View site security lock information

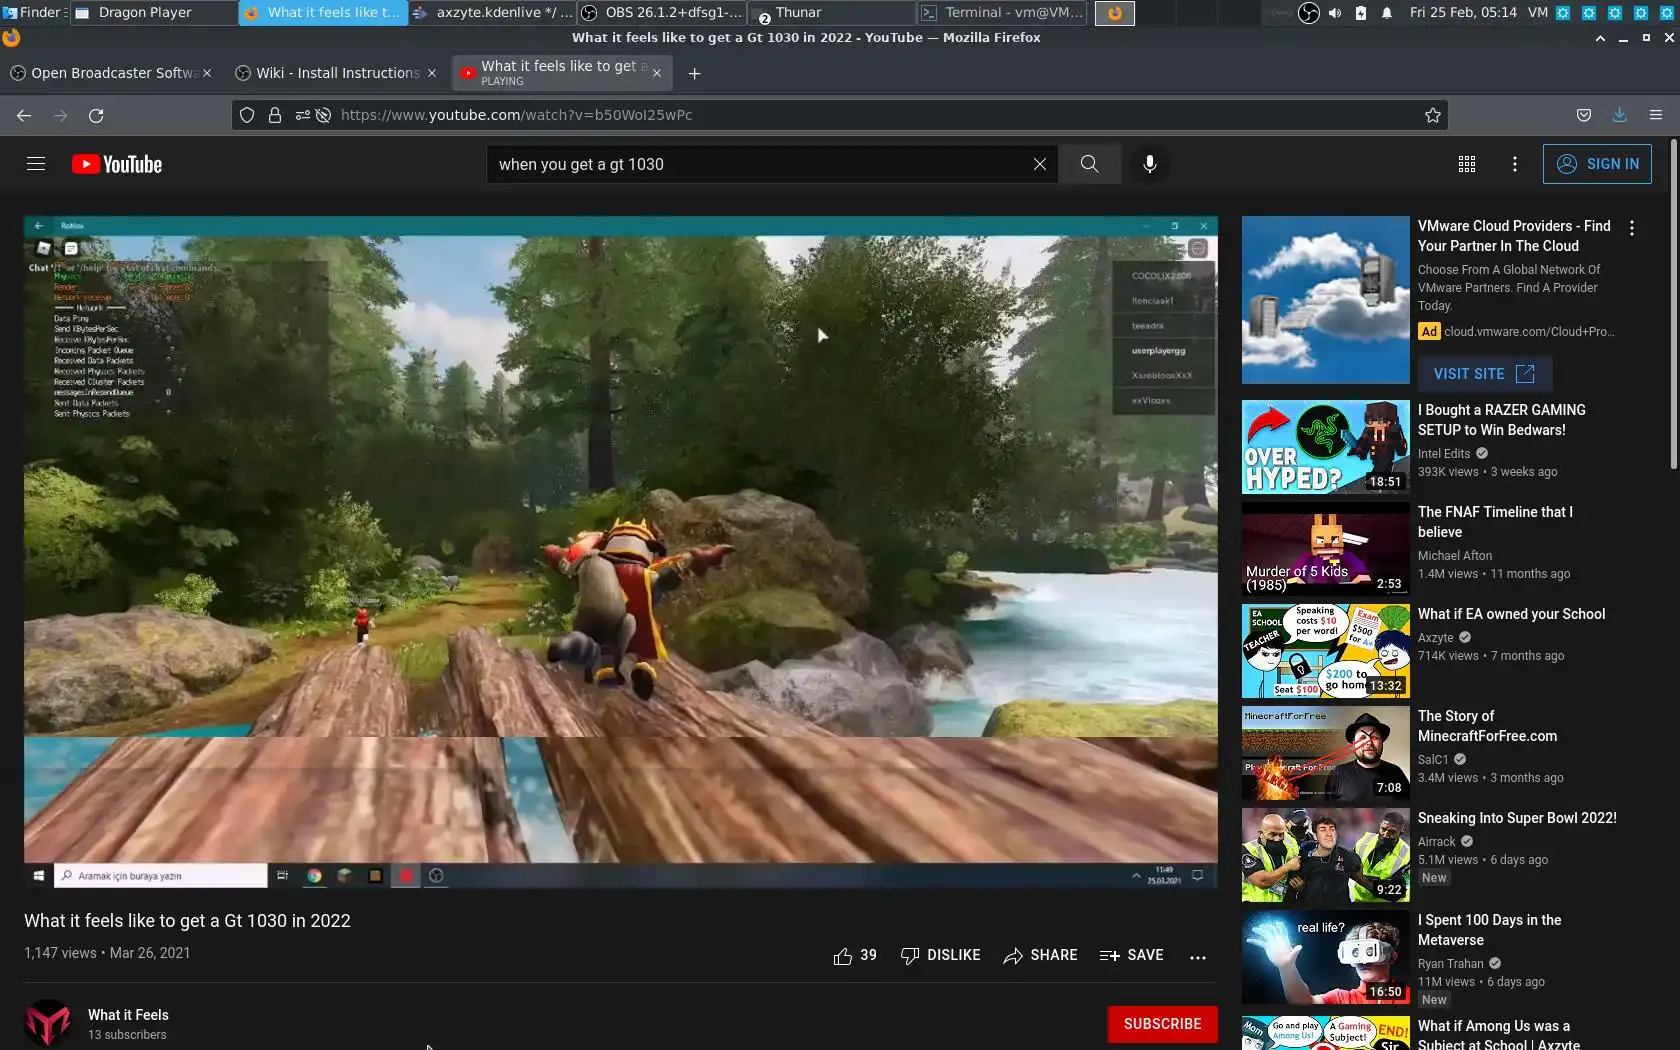pyautogui.click(x=275, y=115)
